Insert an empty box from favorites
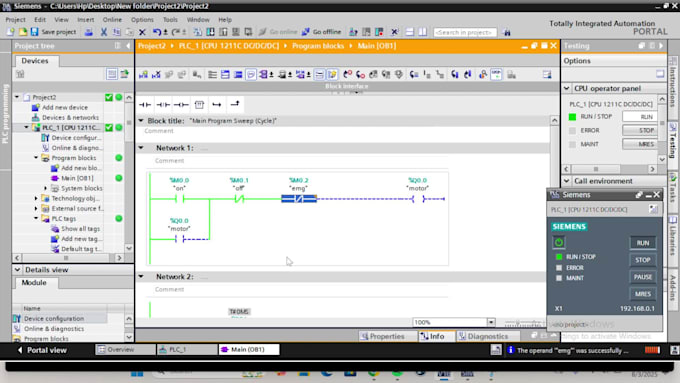The width and height of the screenshot is (680, 383). (x=199, y=105)
